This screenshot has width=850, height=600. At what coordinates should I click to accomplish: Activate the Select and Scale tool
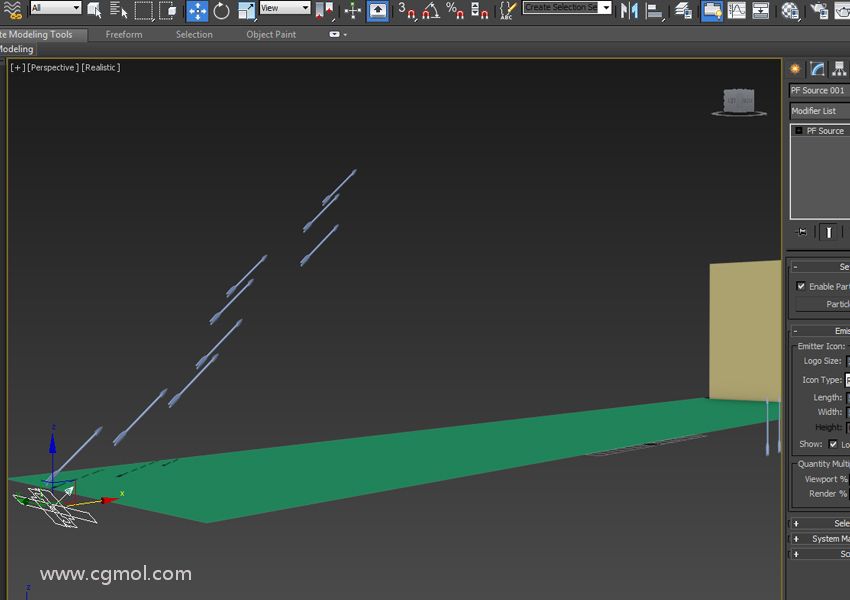(247, 11)
